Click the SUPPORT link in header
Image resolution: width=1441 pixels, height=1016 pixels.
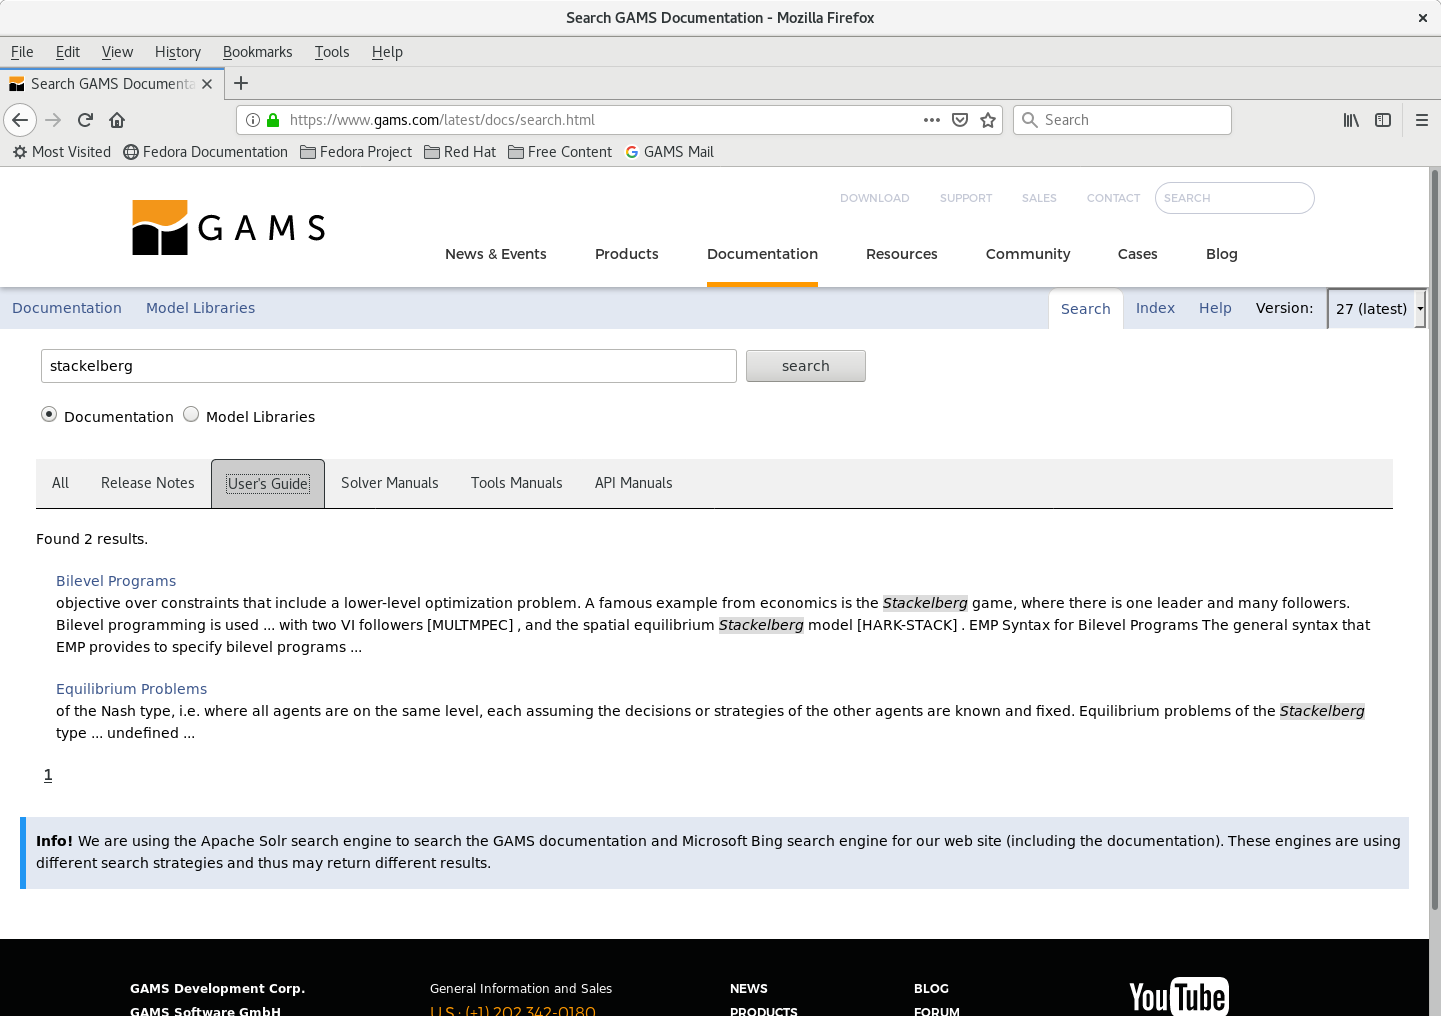966,198
